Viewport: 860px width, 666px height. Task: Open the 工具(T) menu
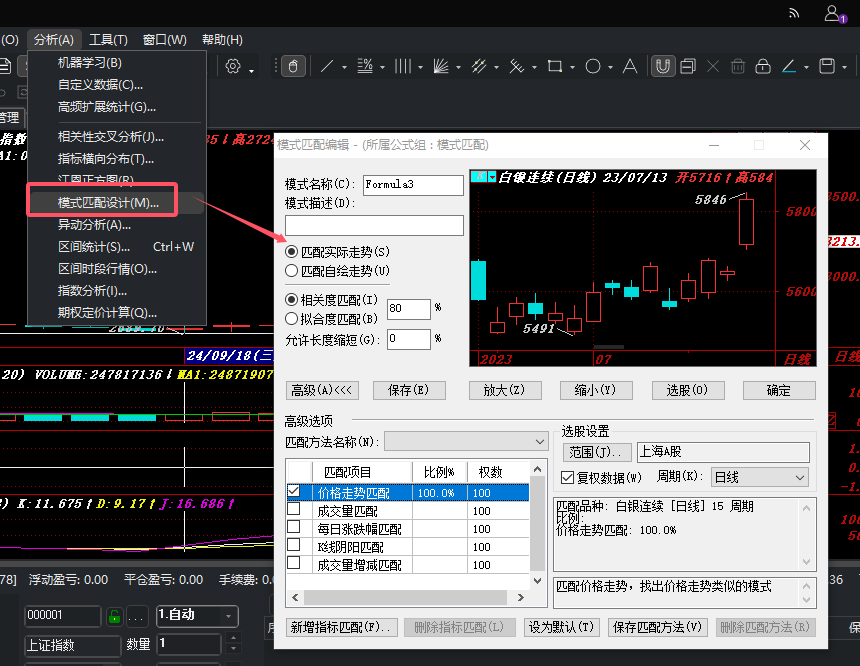pyautogui.click(x=108, y=40)
